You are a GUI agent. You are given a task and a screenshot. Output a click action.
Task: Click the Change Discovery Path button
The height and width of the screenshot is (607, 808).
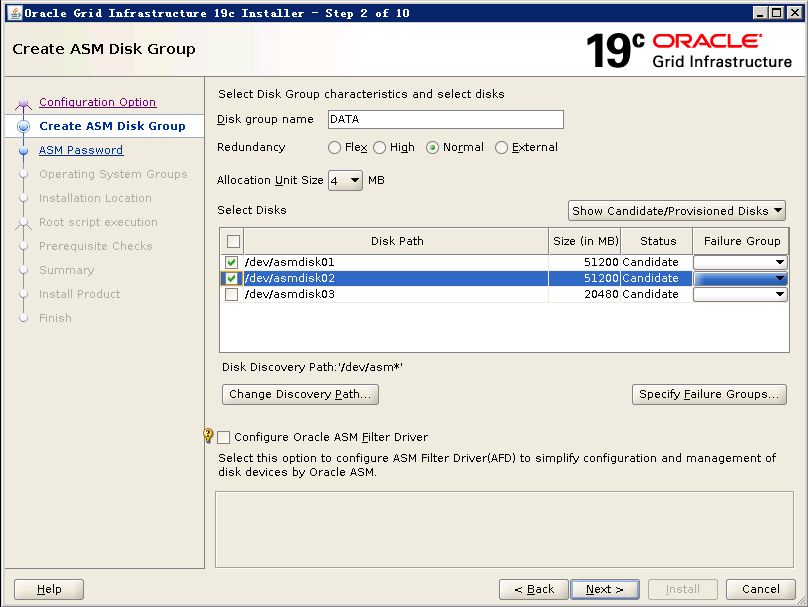pyautogui.click(x=300, y=394)
